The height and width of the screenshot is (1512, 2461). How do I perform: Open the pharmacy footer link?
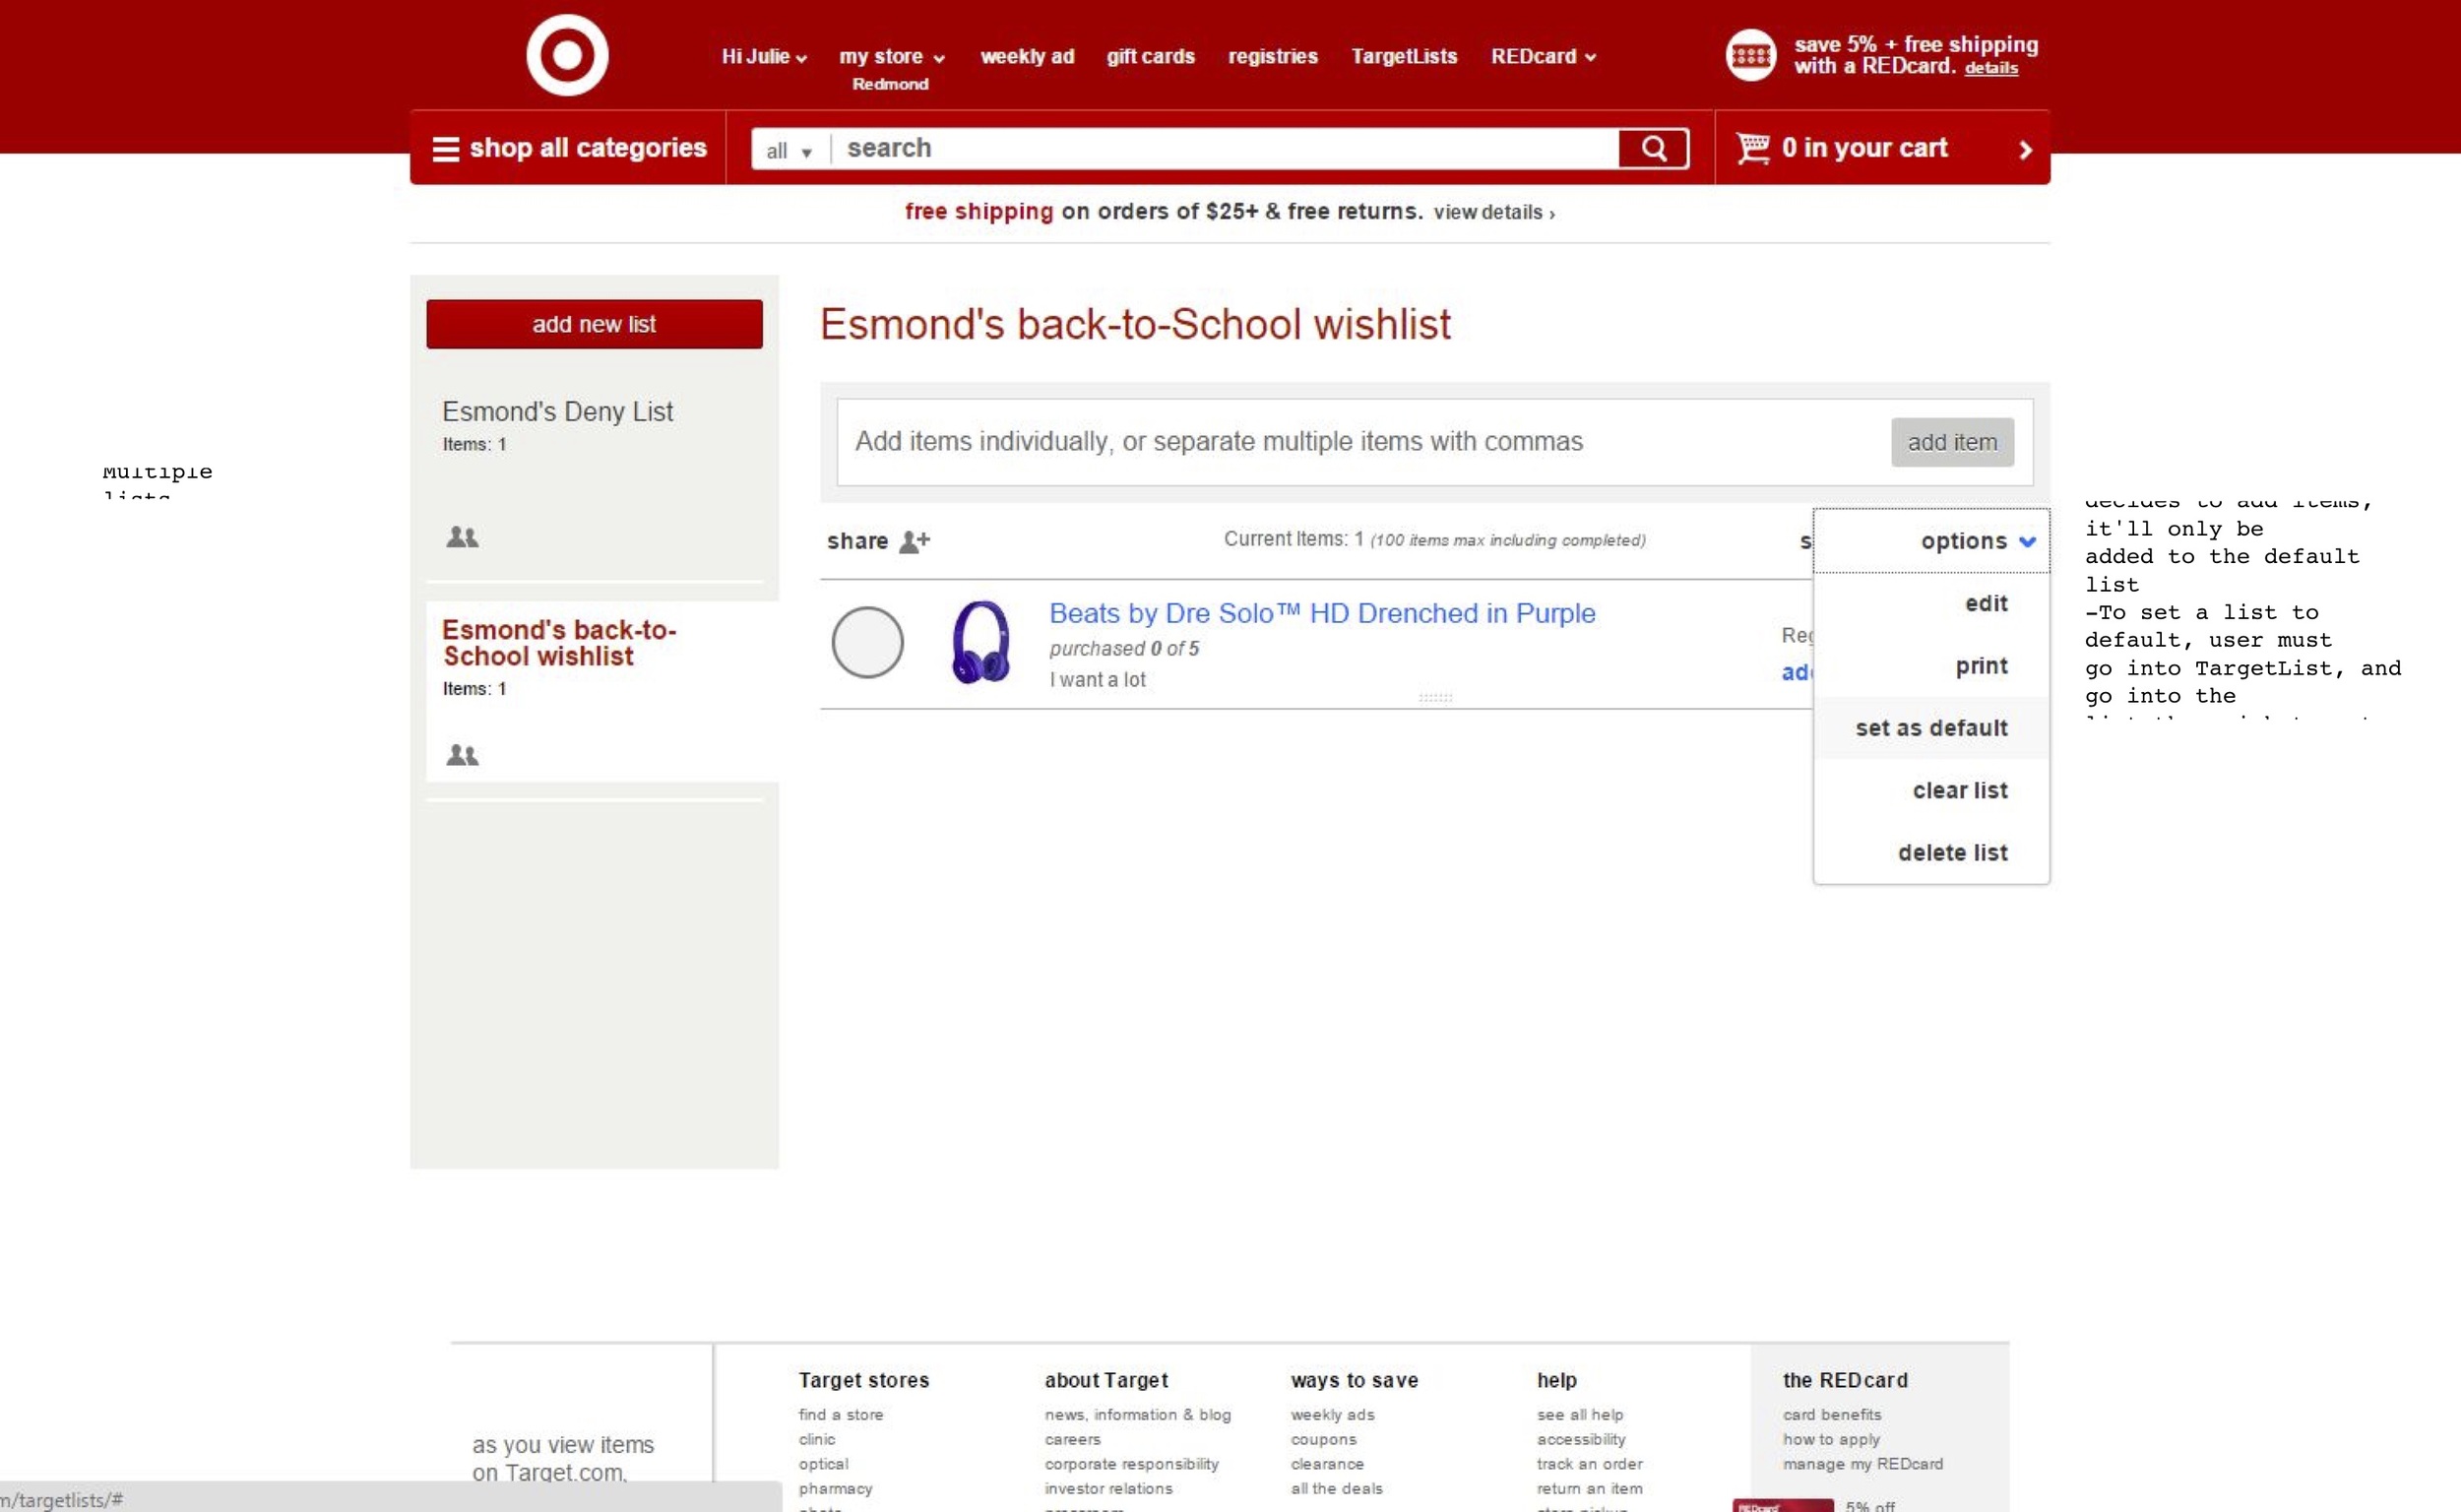point(835,1489)
